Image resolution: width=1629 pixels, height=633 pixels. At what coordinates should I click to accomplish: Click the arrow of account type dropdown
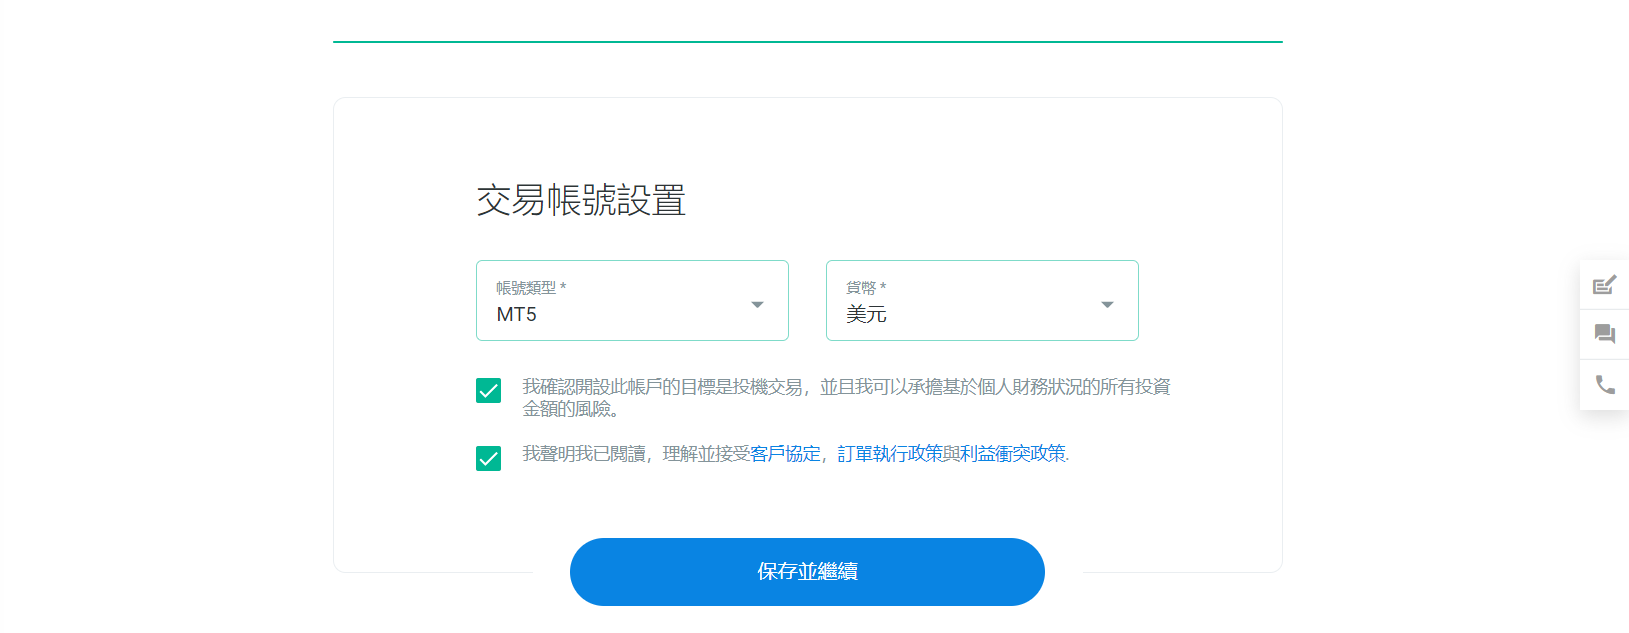(757, 305)
